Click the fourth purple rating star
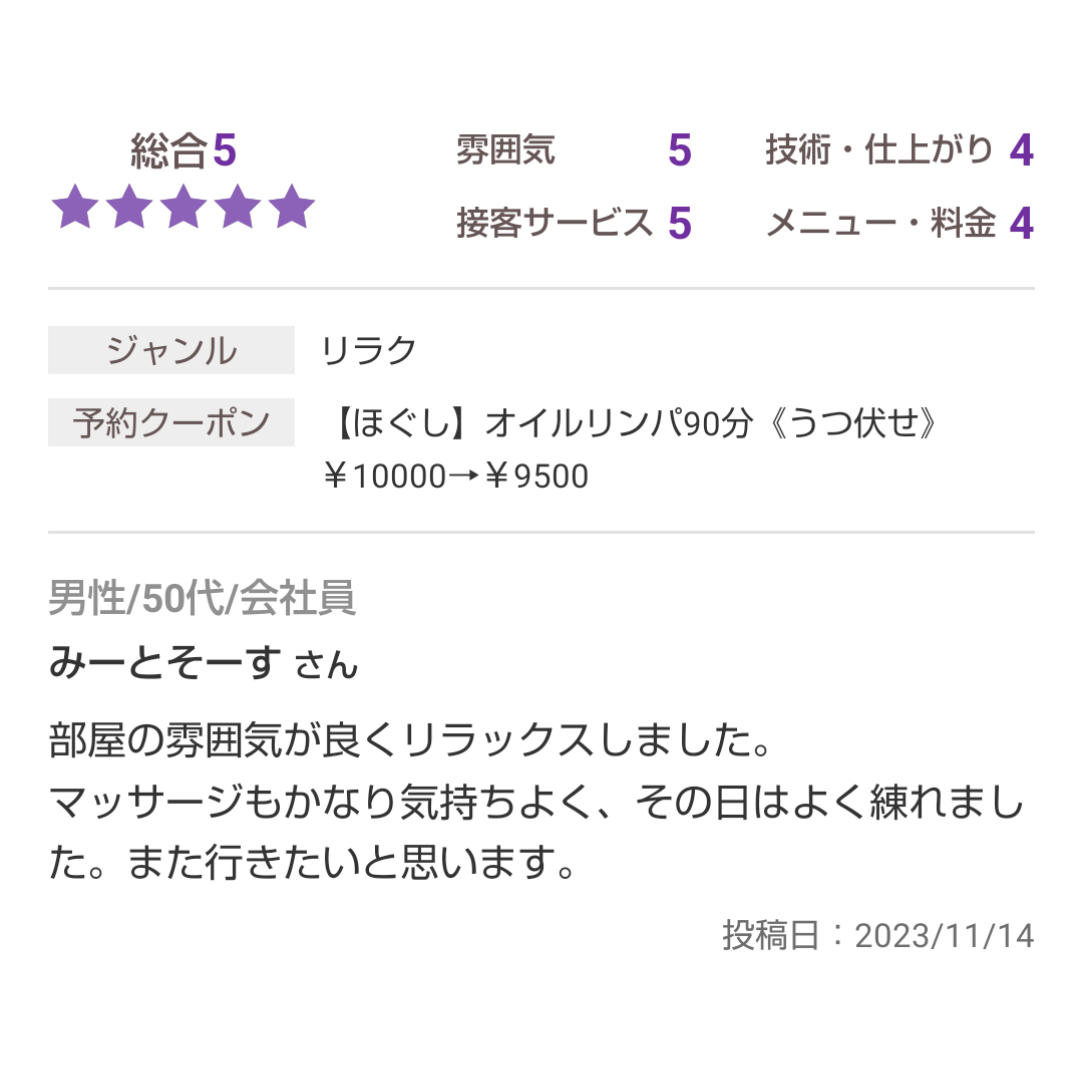 [237, 206]
